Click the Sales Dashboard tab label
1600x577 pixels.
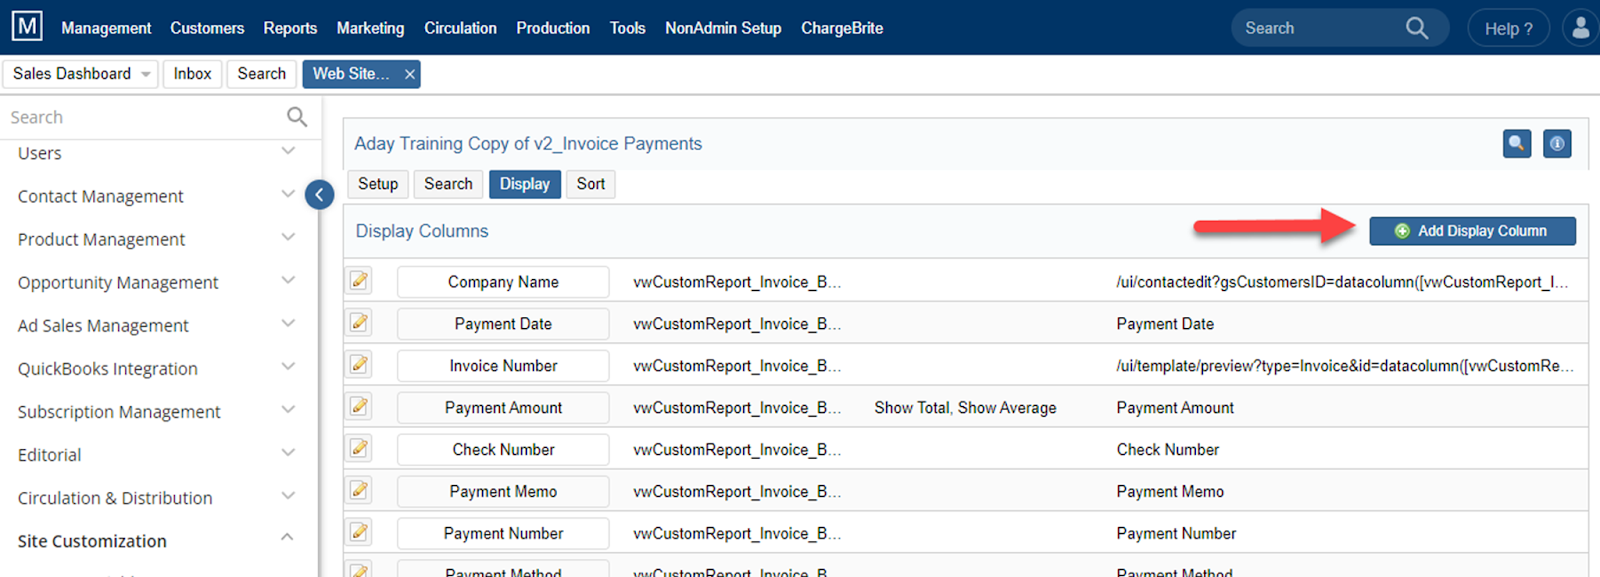click(x=72, y=74)
